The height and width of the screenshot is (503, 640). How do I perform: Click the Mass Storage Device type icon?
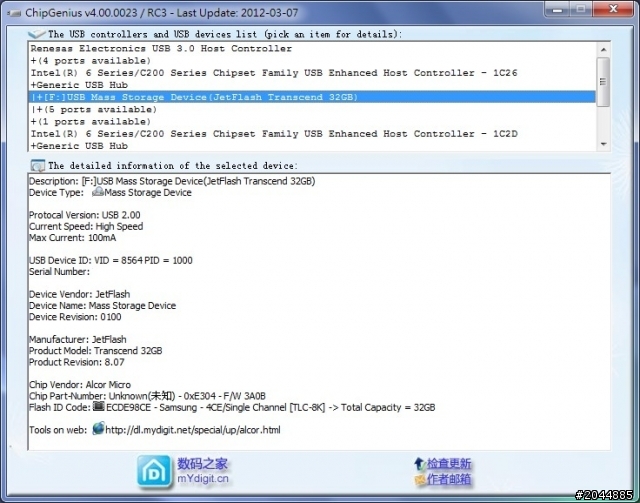(98, 192)
